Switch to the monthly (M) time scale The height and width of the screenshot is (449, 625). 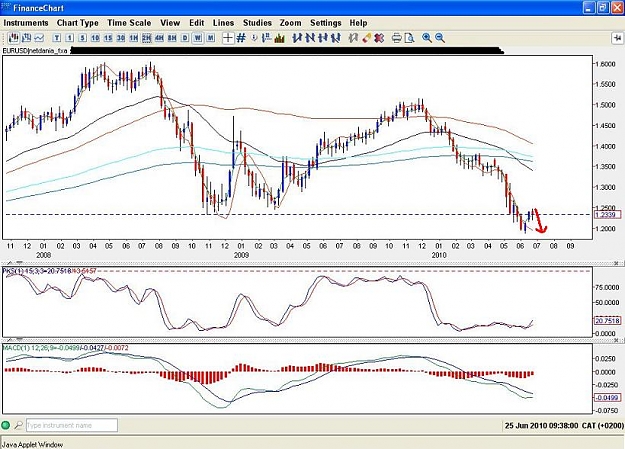tap(210, 38)
